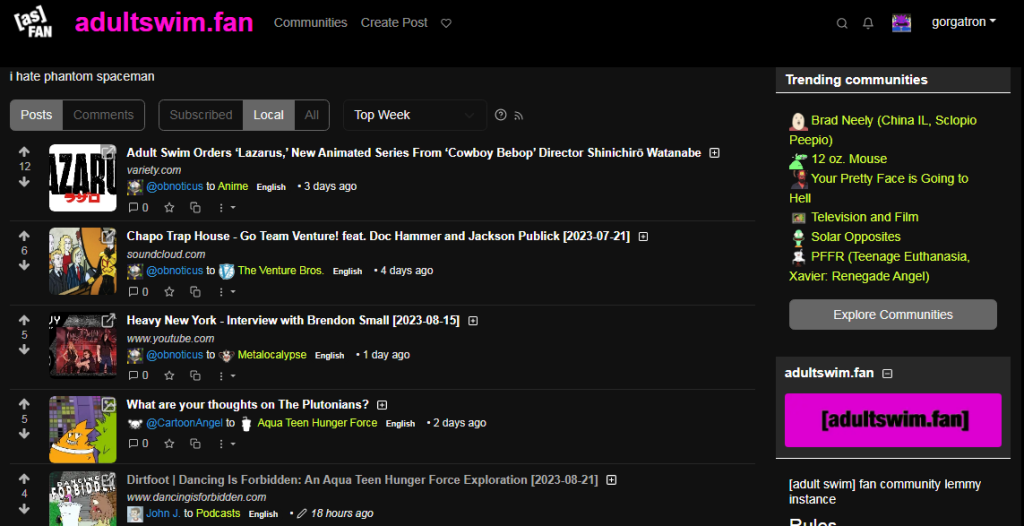Save the Plutonians post with star

point(169,444)
